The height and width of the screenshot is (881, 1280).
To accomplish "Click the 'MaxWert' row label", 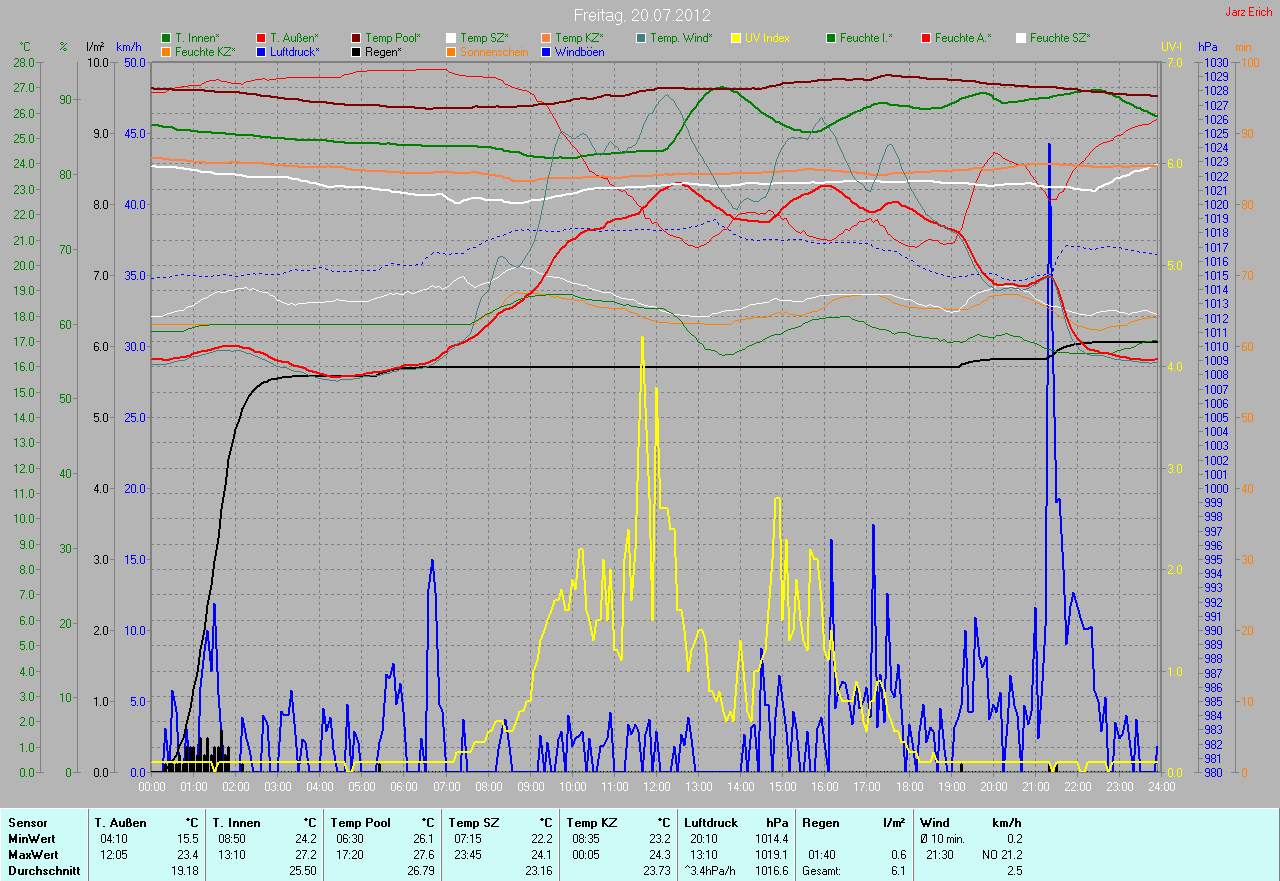I will click(34, 855).
